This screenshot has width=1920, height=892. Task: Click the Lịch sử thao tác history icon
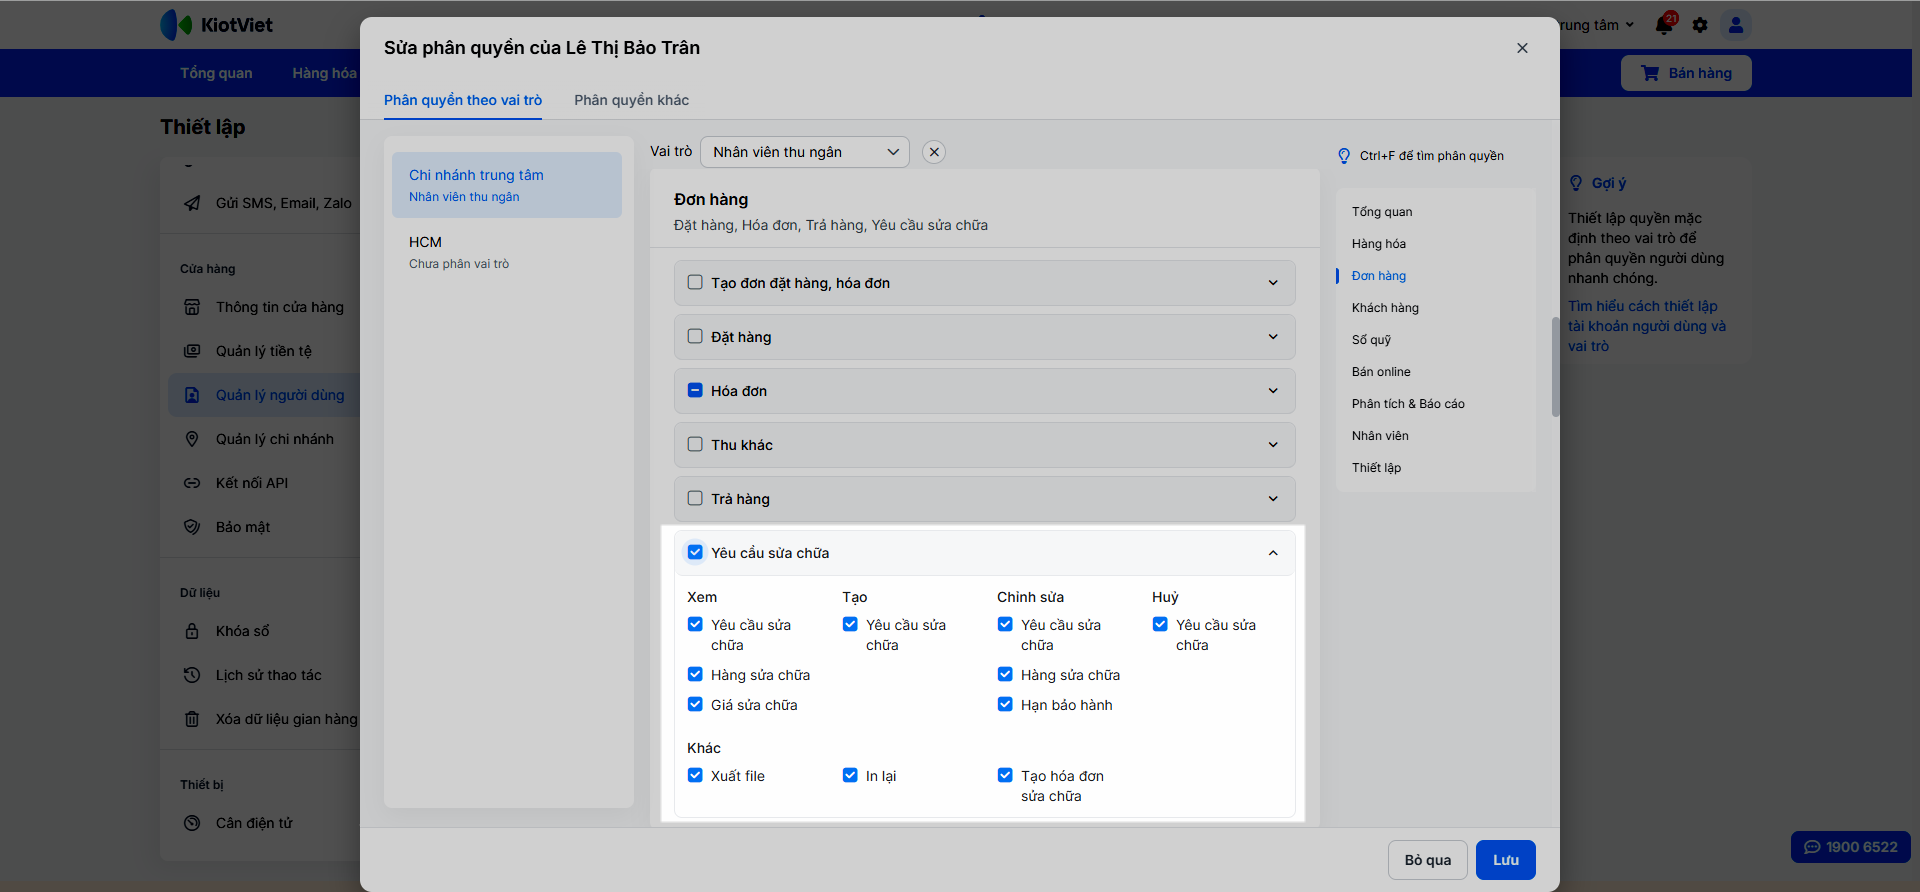click(192, 675)
